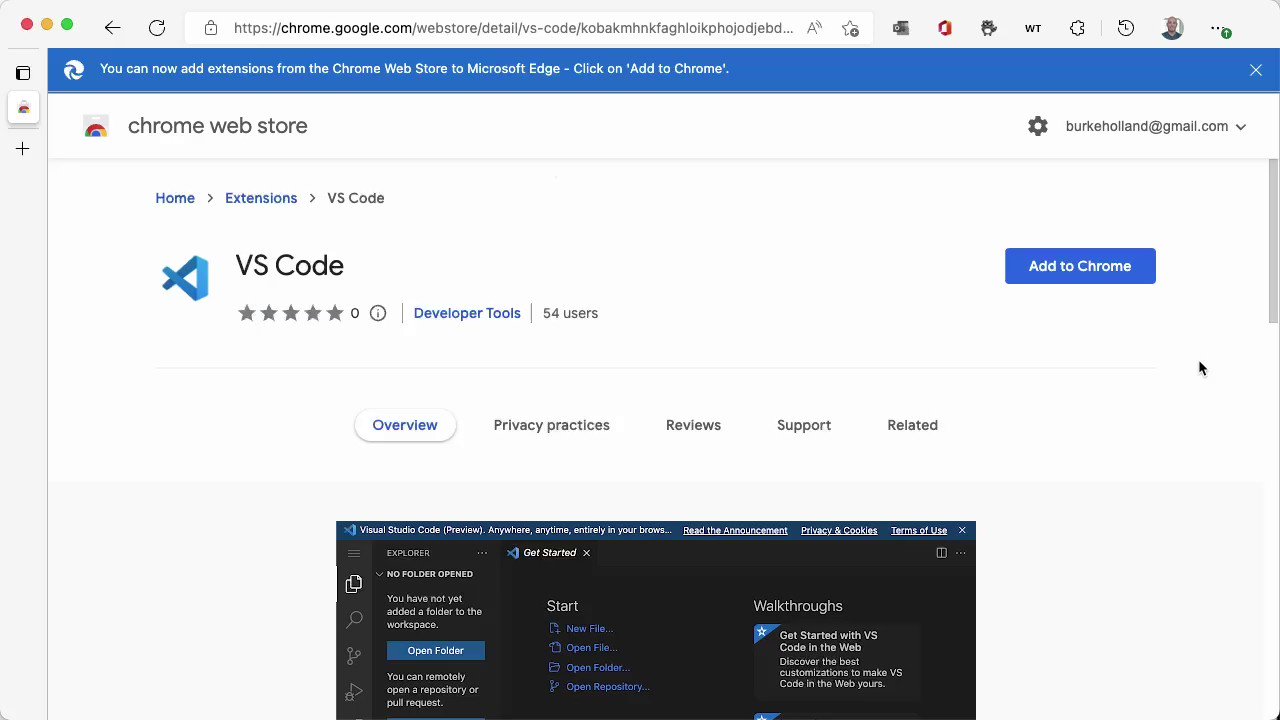The width and height of the screenshot is (1280, 720).
Task: Select the Explorer icon in the VS Code sidebar
Action: tap(354, 583)
